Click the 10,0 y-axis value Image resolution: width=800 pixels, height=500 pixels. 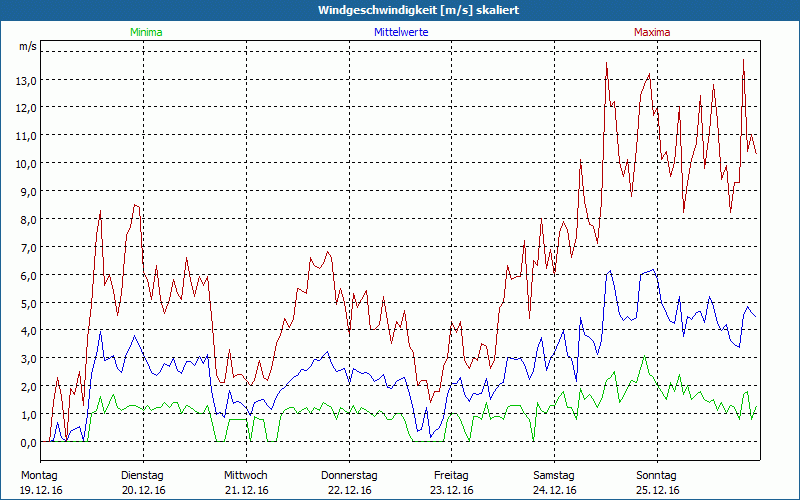point(26,163)
